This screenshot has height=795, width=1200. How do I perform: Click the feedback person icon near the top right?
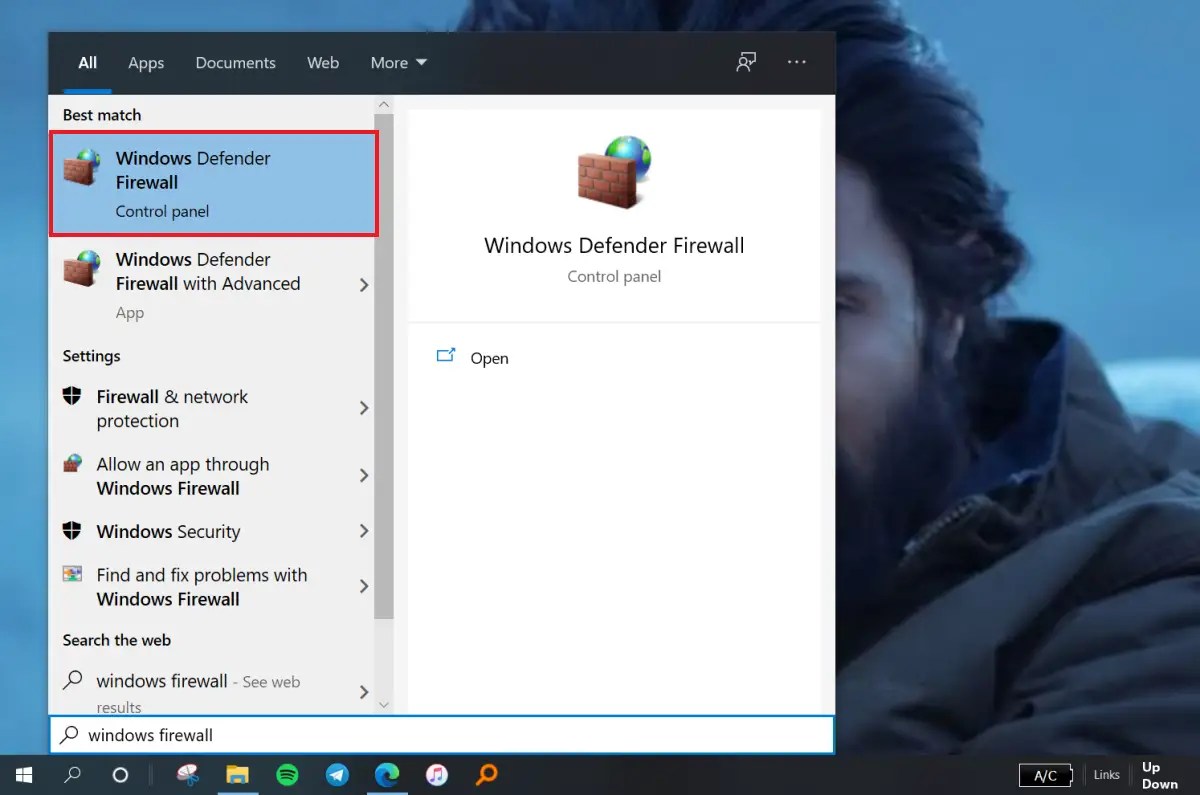coord(746,62)
